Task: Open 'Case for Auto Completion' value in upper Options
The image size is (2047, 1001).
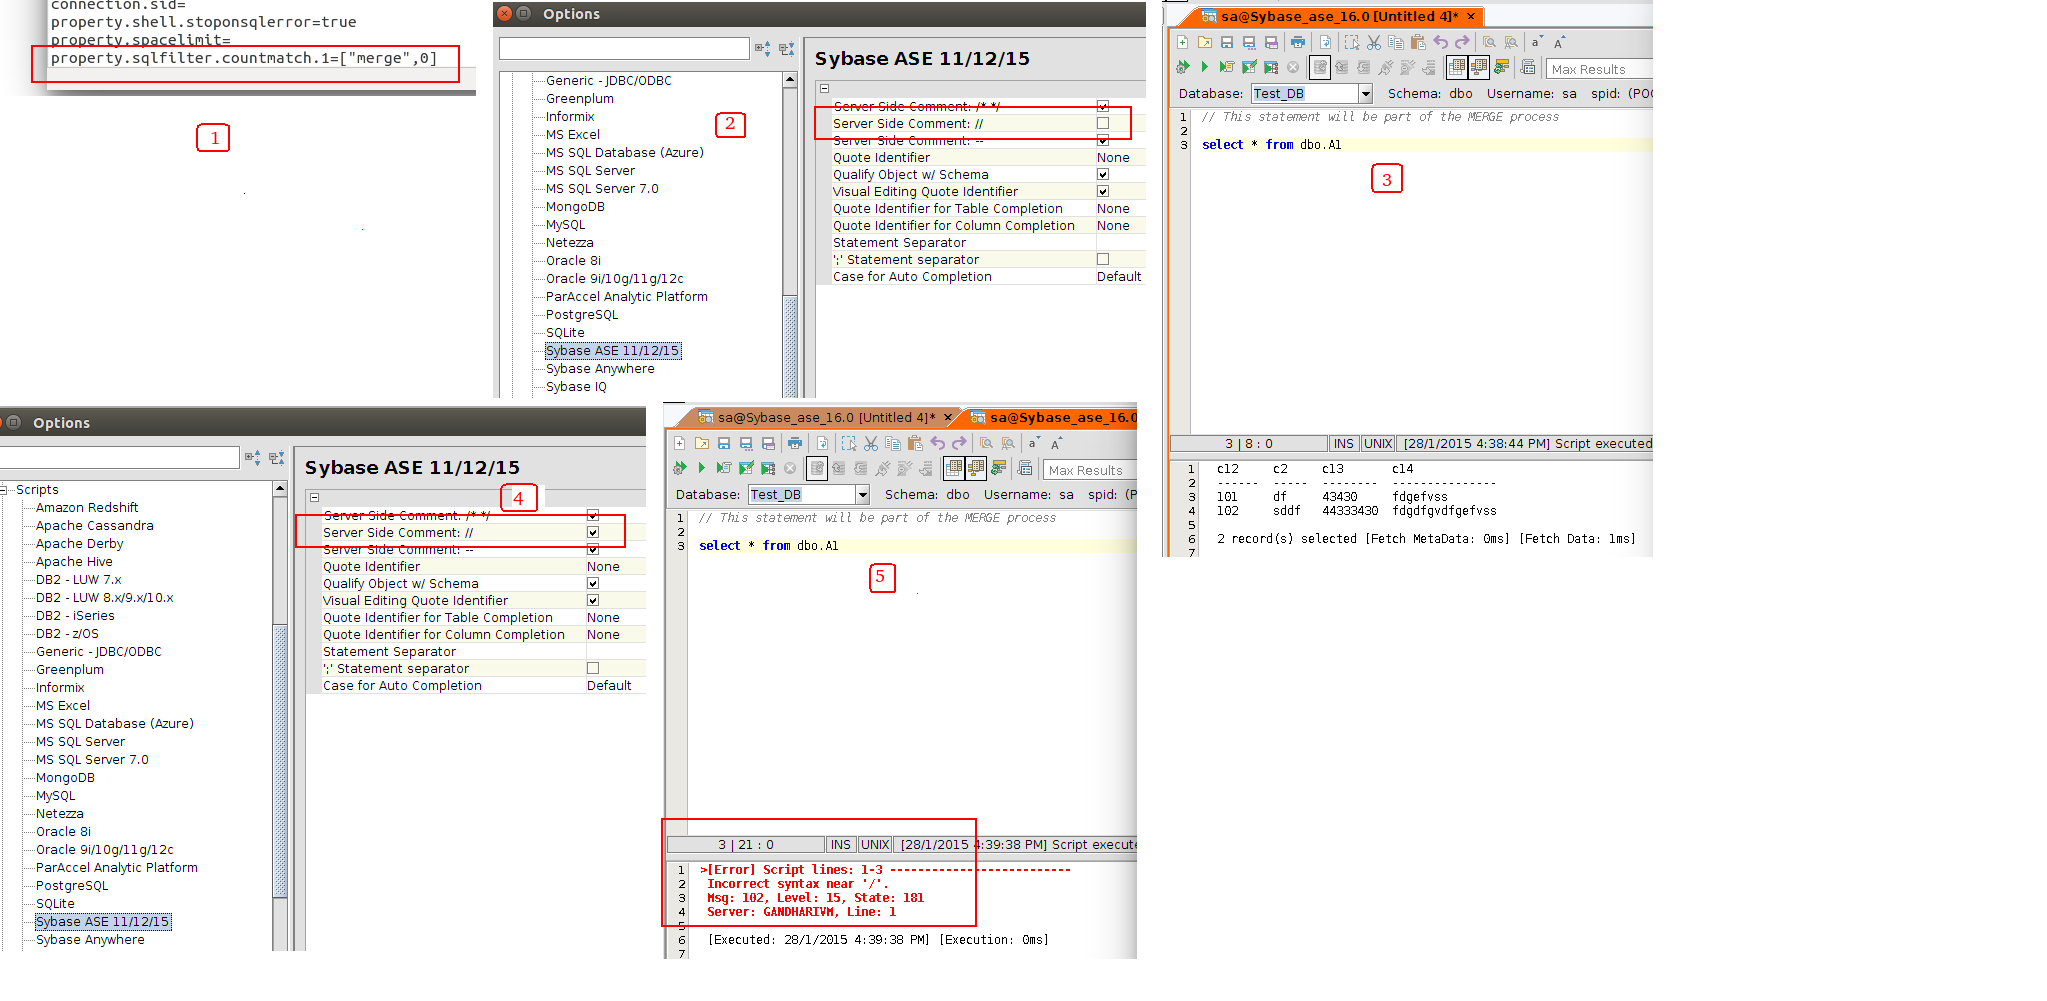Action: [x=1120, y=276]
